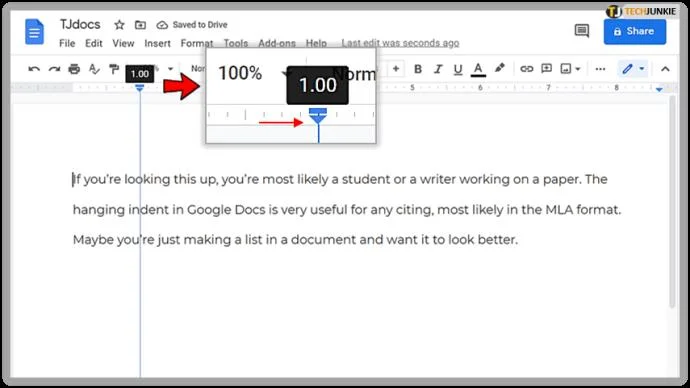Insert an image
690x388 pixels.
(x=566, y=69)
